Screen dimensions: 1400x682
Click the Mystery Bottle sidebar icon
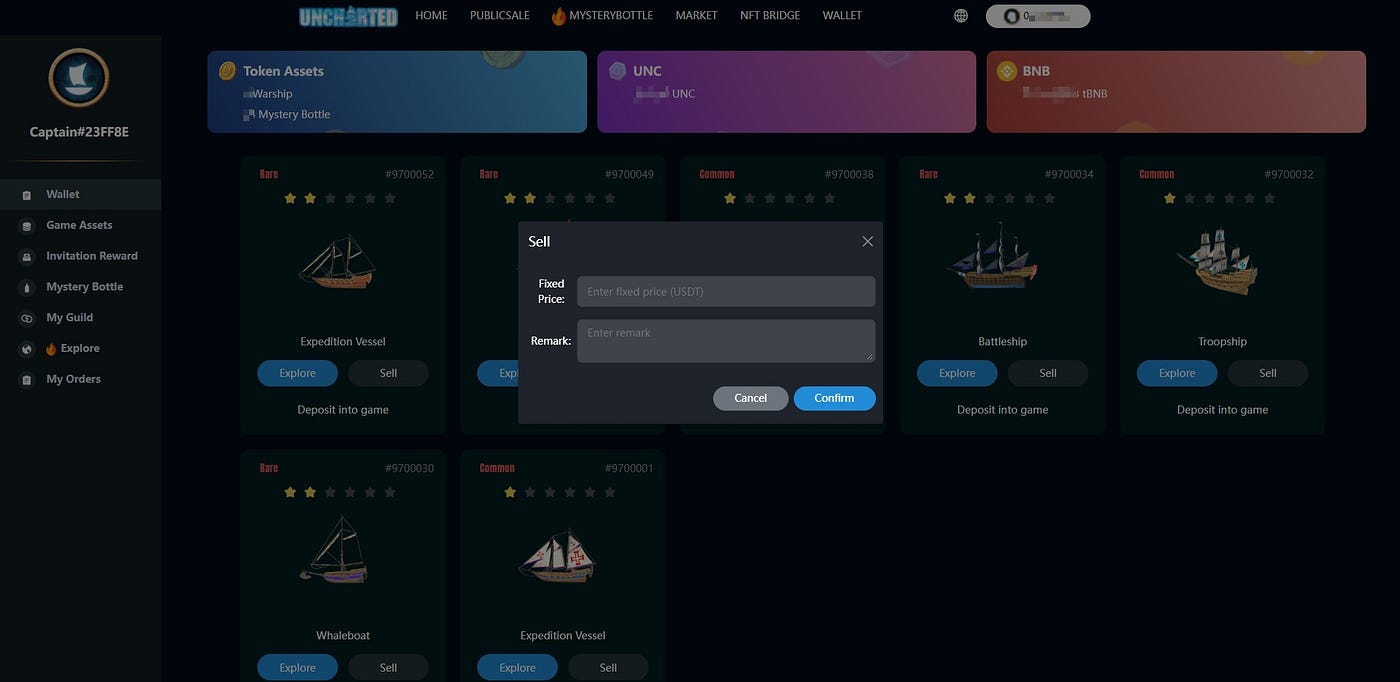click(27, 288)
